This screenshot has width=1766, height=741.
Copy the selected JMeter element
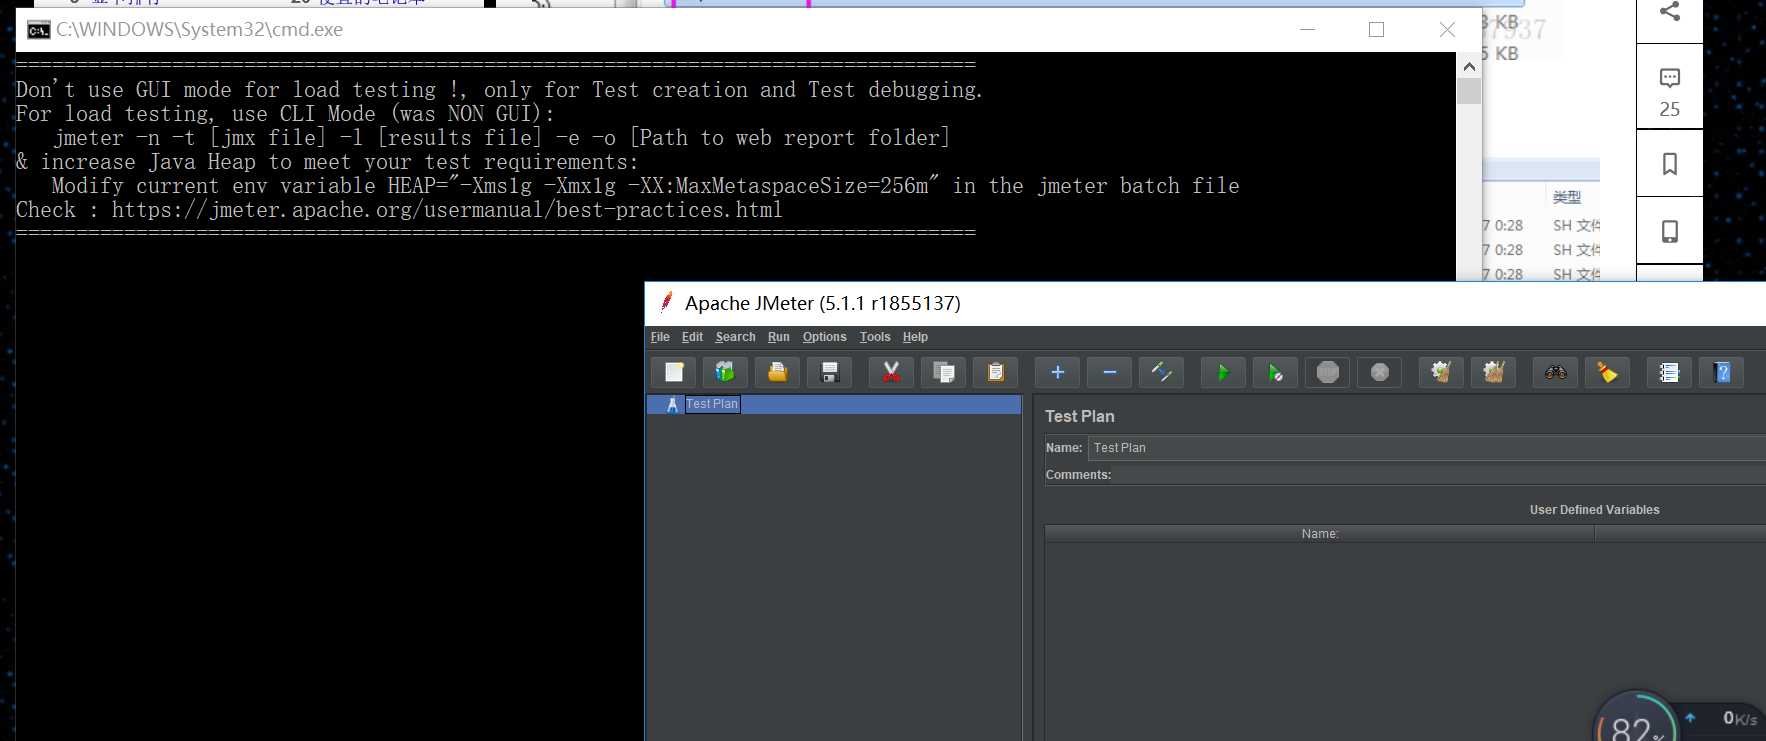[943, 372]
